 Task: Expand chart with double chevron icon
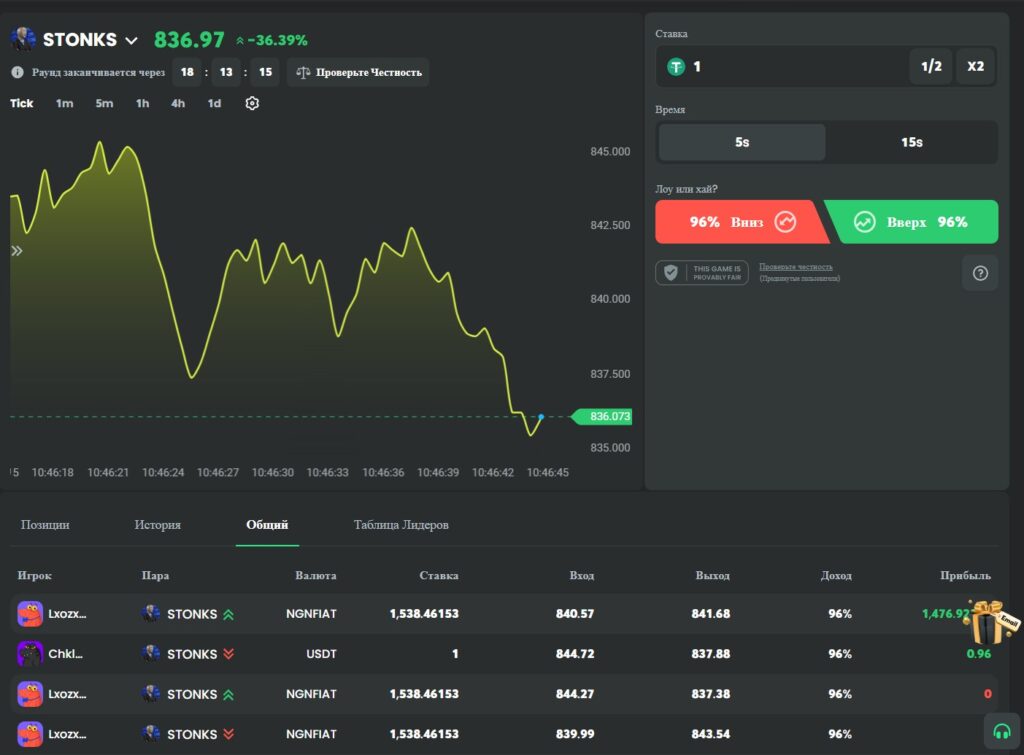(x=17, y=251)
